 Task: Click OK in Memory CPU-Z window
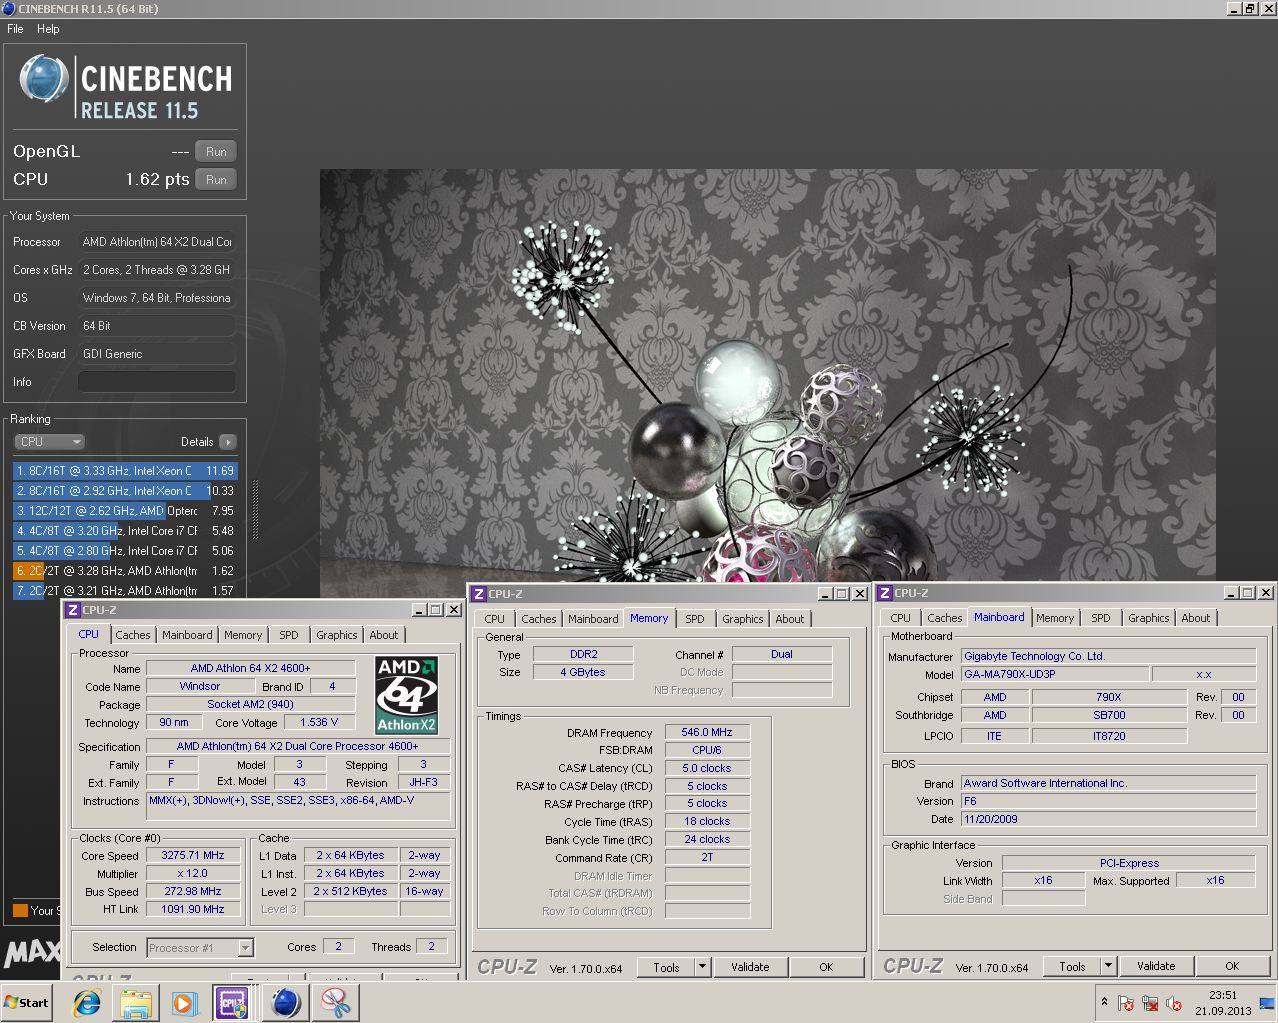point(826,967)
